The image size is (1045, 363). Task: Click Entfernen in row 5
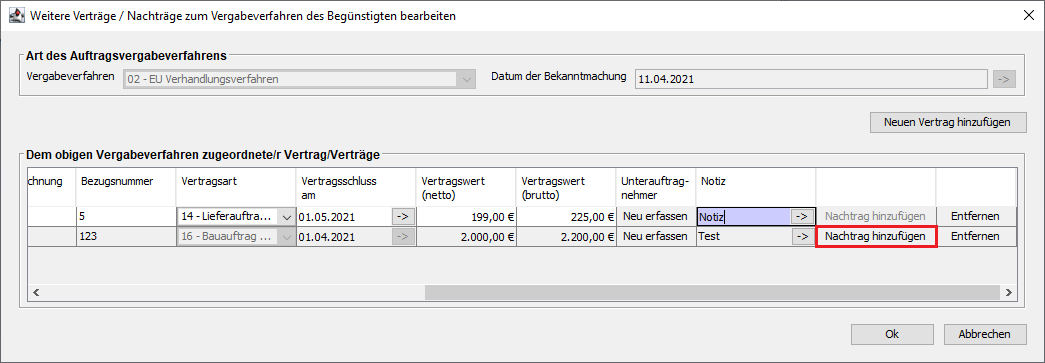pyautogui.click(x=975, y=216)
